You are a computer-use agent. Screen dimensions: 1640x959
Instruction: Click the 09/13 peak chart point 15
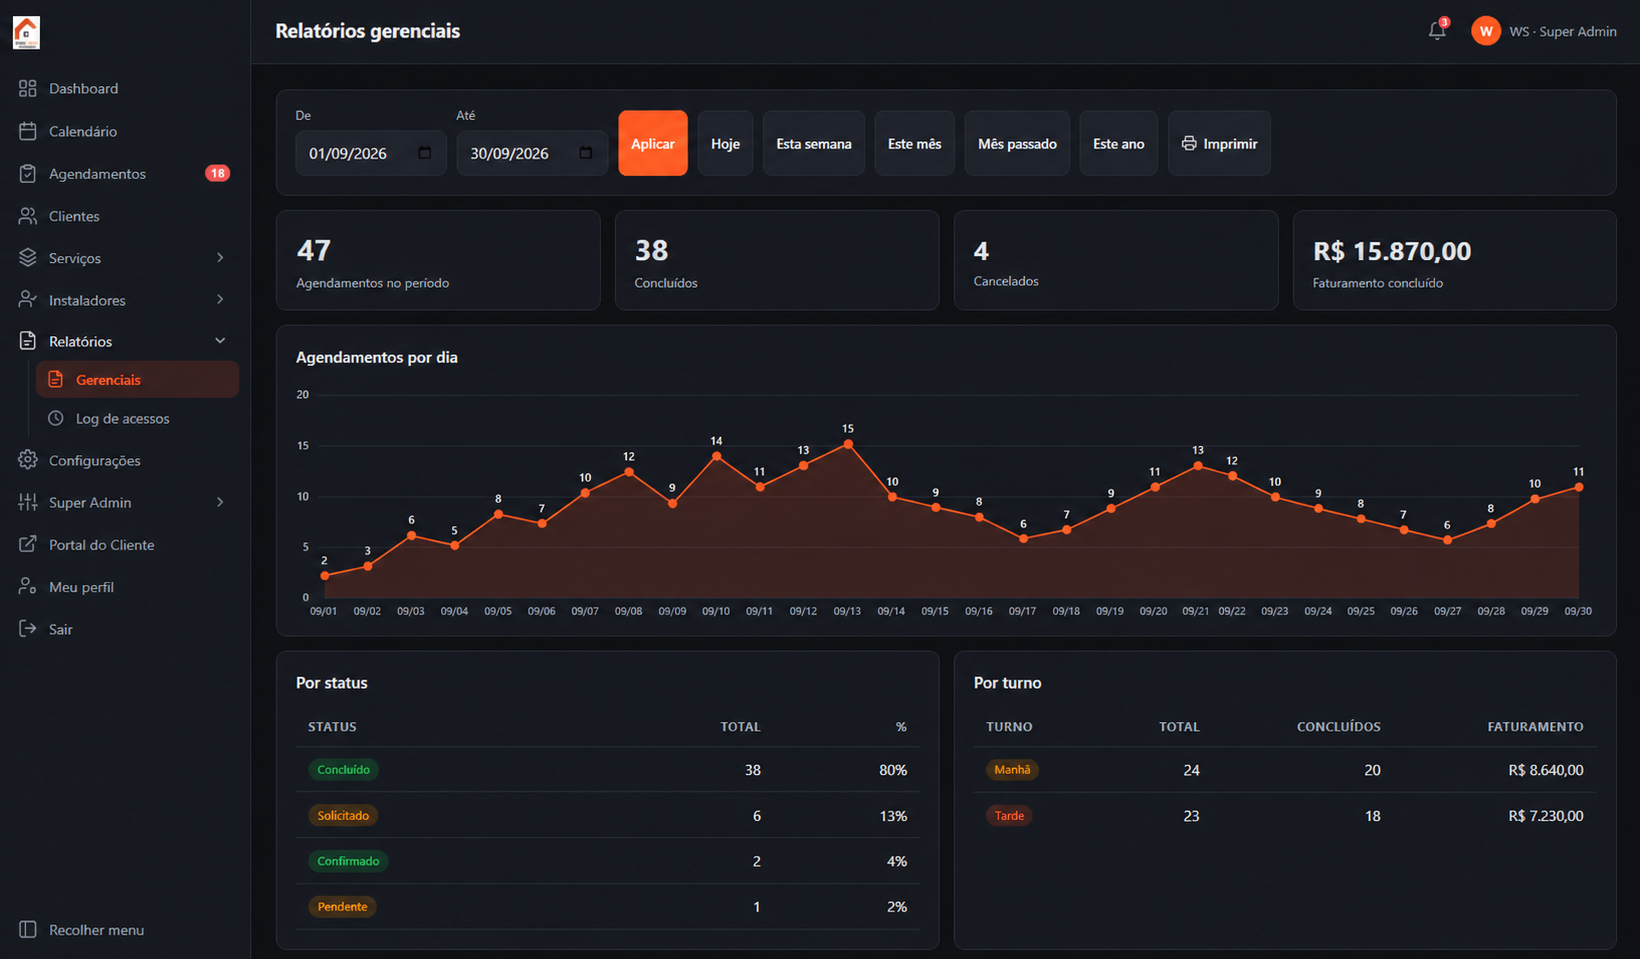(x=848, y=444)
